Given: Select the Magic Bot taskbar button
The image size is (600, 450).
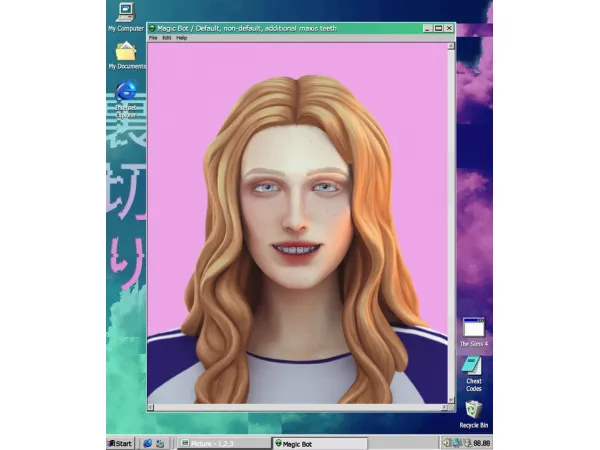Looking at the screenshot, I should pos(320,444).
